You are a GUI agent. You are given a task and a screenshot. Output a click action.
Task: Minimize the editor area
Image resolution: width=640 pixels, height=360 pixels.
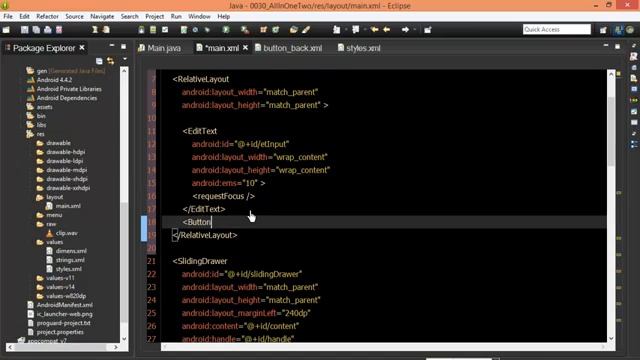pyautogui.click(x=606, y=46)
